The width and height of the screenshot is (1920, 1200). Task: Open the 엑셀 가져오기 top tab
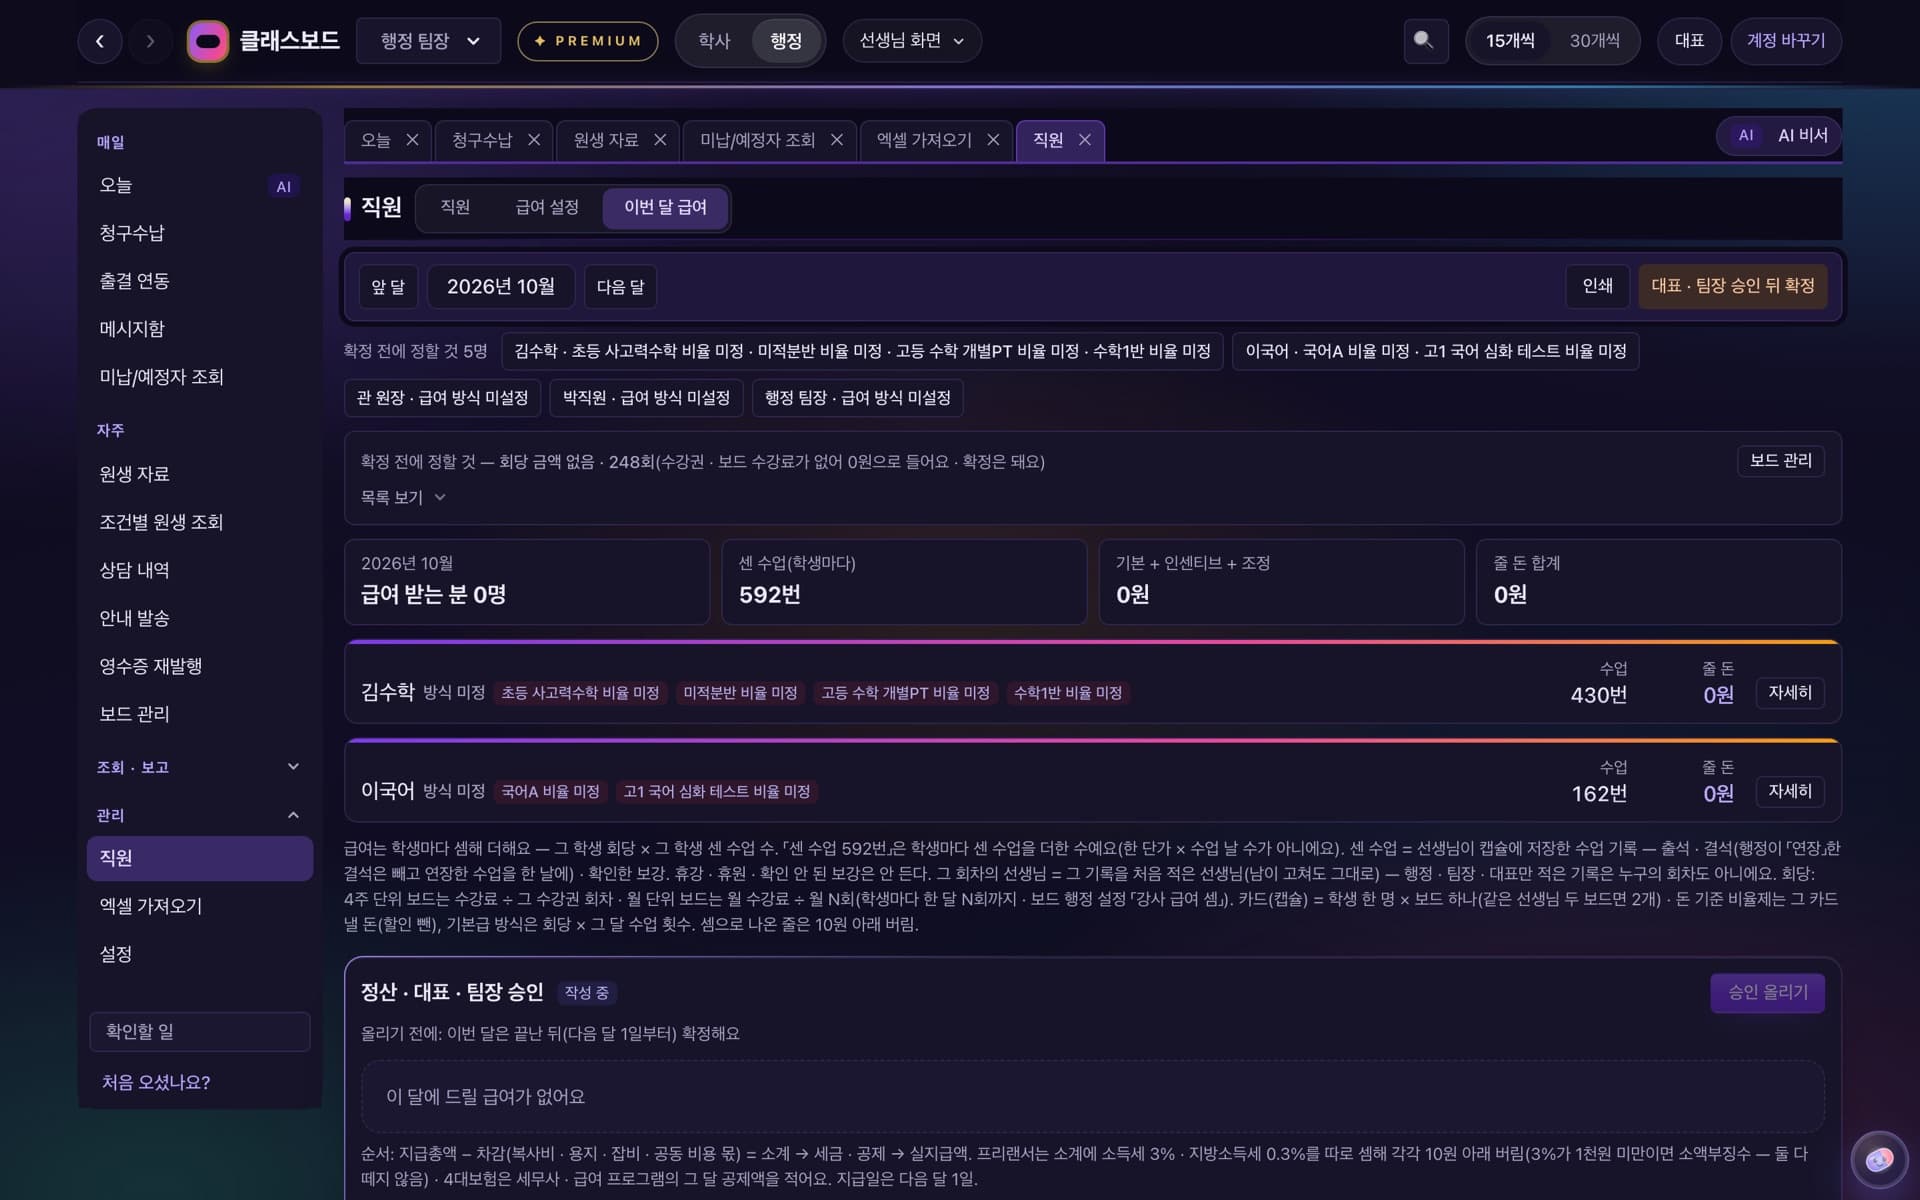coord(924,140)
